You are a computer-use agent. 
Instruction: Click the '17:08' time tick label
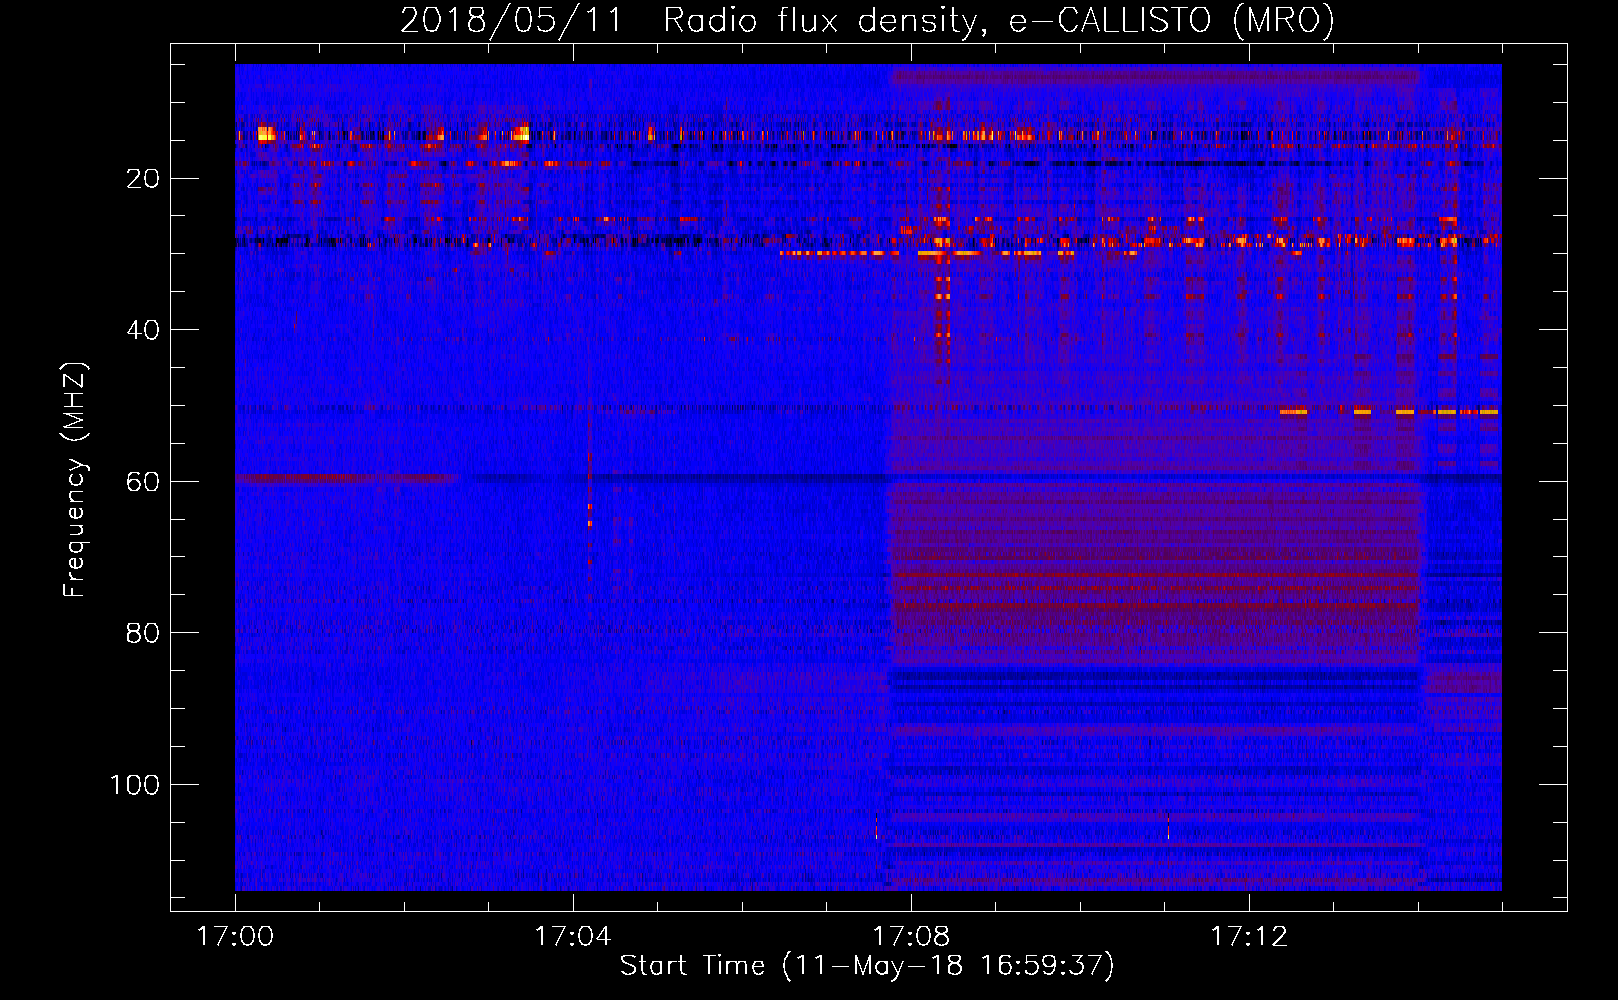[x=911, y=937]
